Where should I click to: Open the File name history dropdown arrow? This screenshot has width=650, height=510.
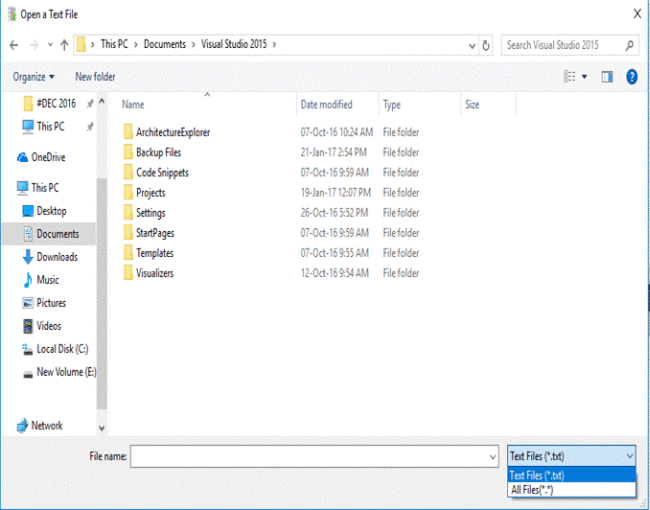pyautogui.click(x=492, y=457)
